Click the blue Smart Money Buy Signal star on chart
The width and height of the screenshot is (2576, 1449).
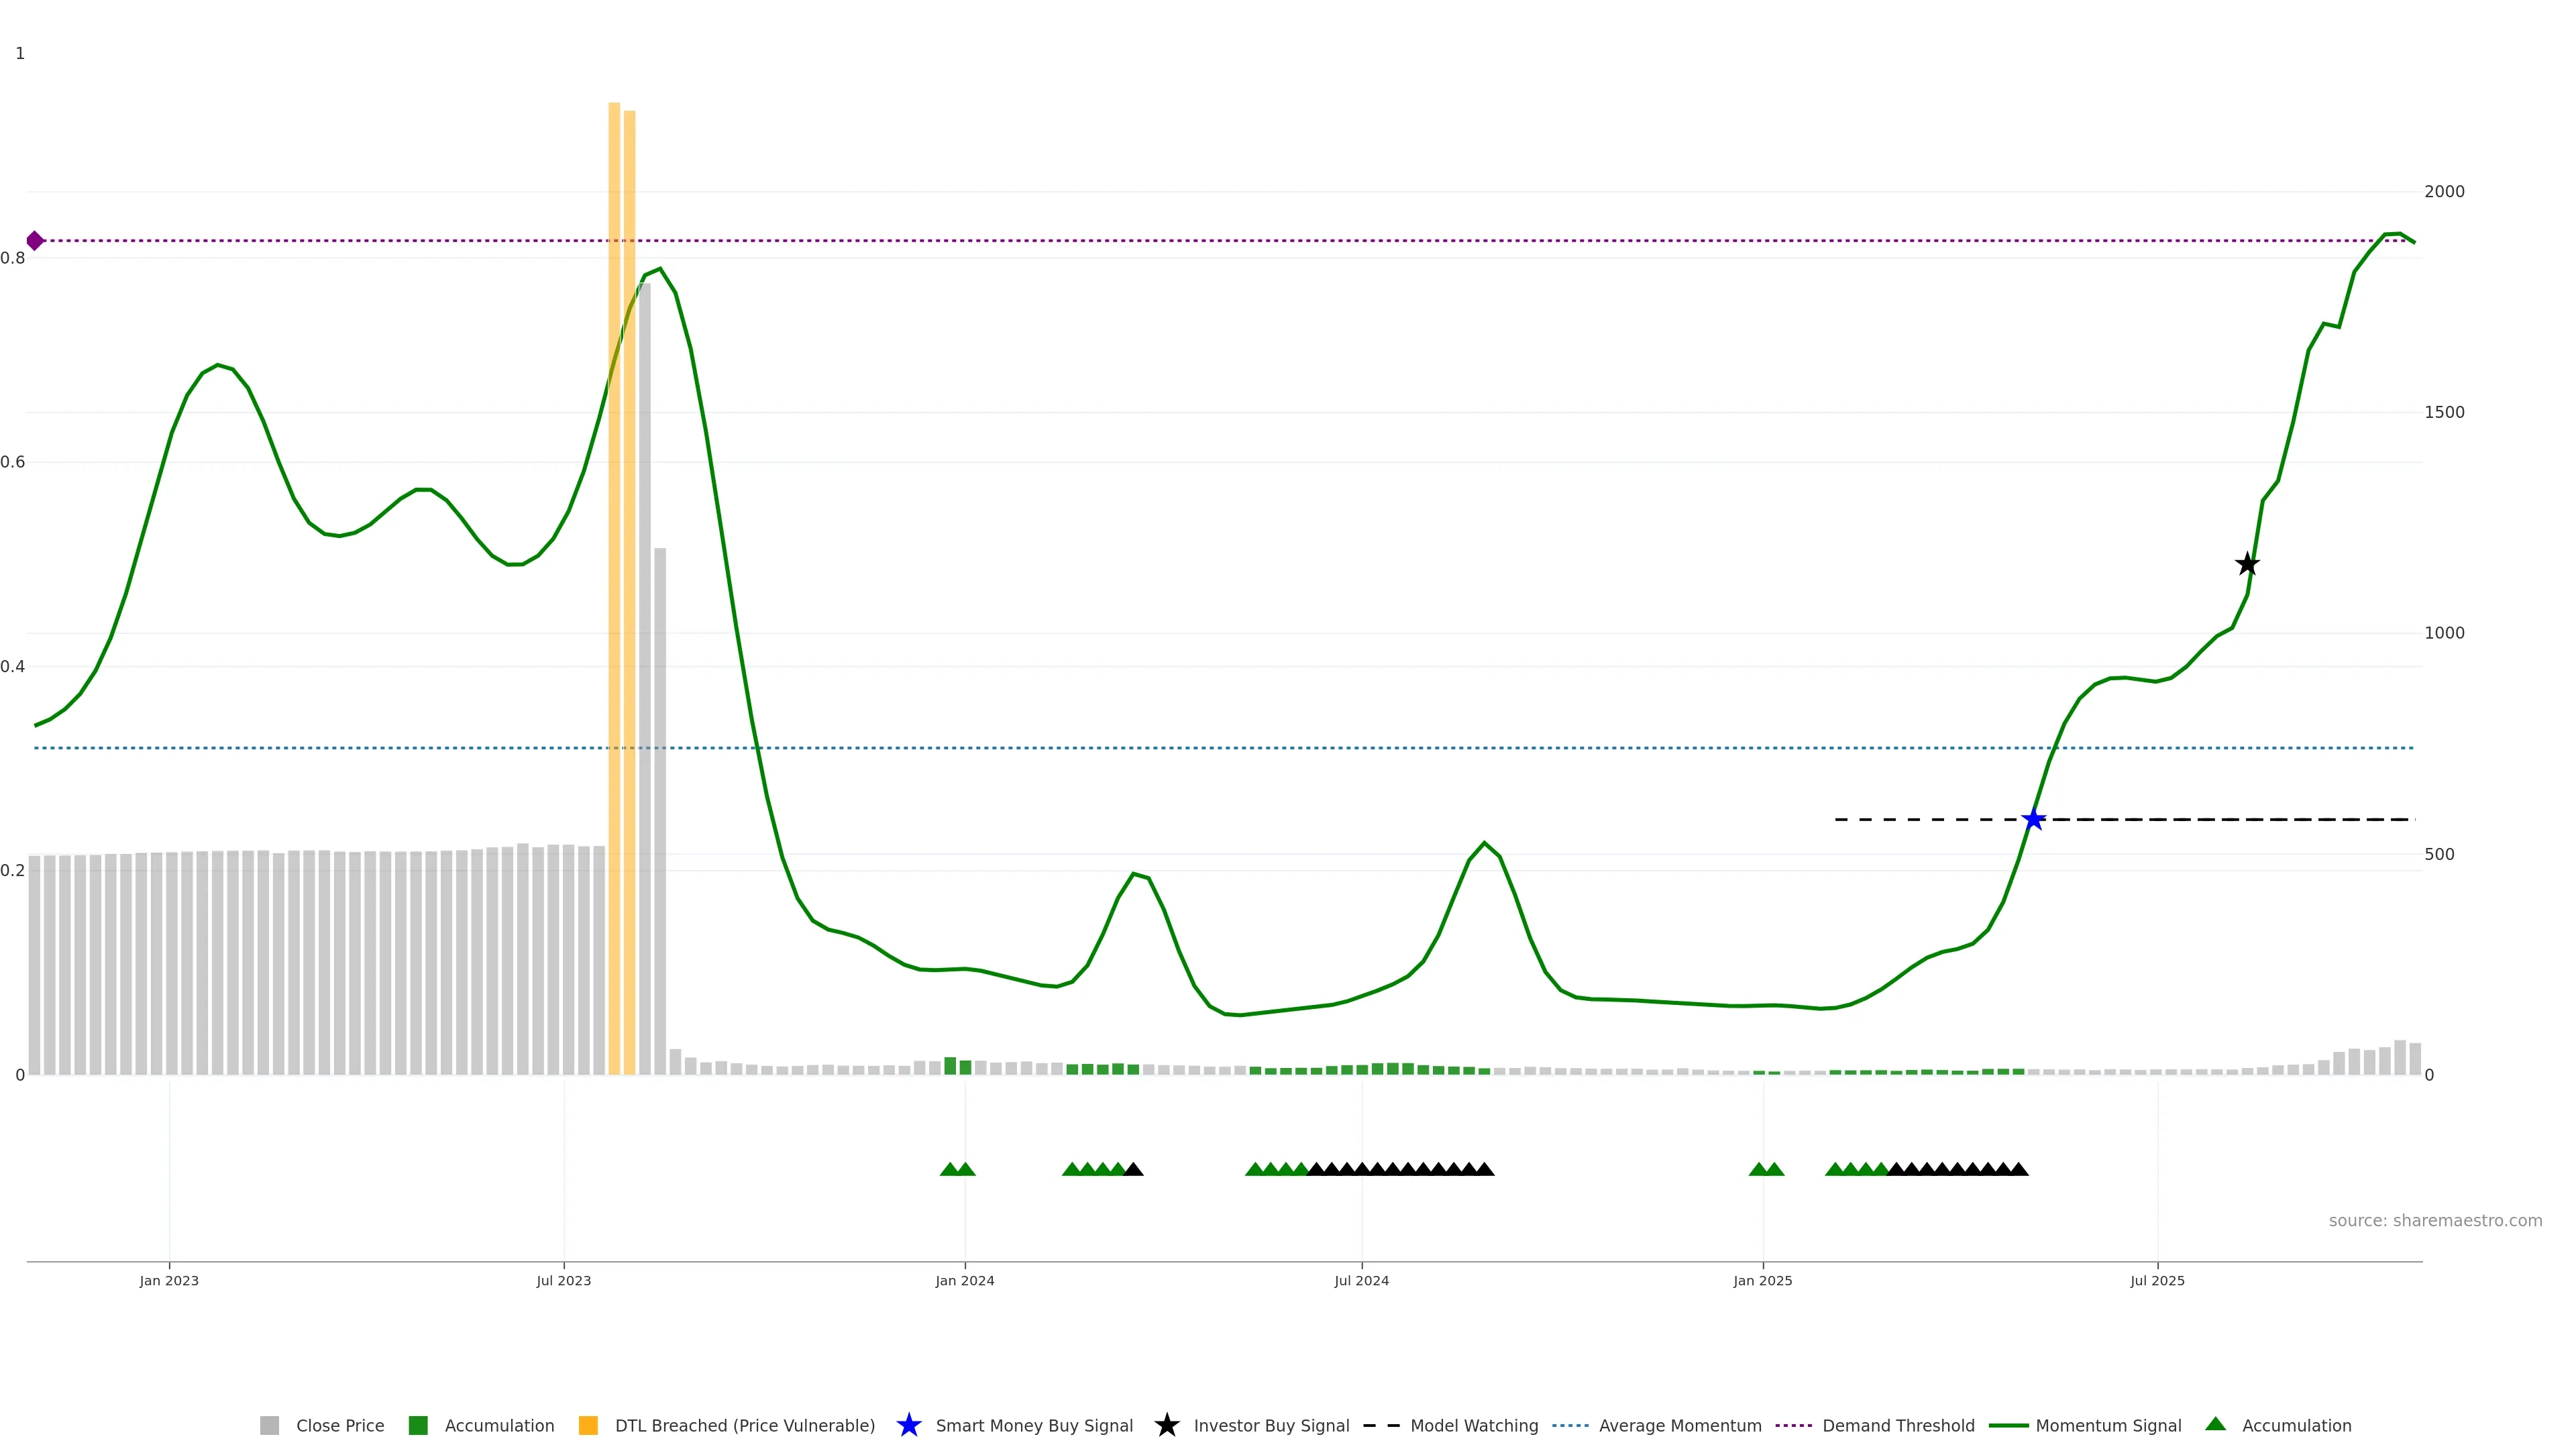(x=2033, y=820)
